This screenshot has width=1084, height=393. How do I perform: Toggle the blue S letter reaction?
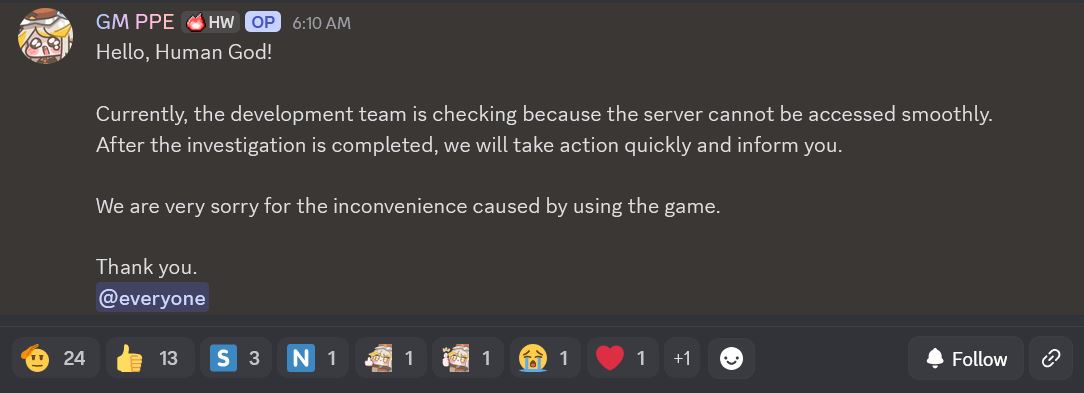(236, 358)
